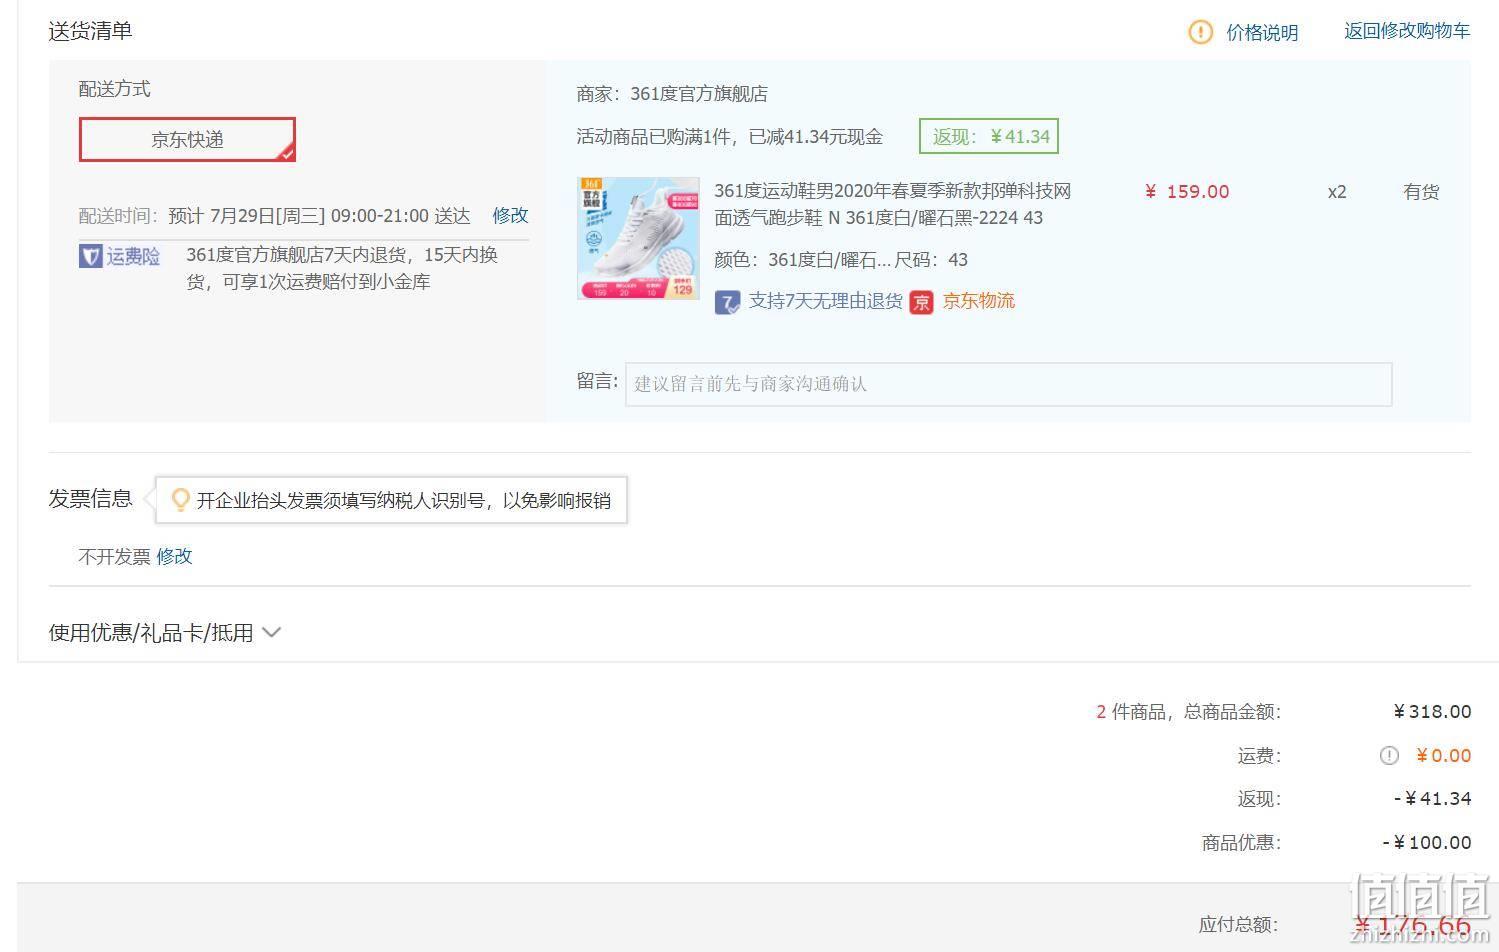Click the red 京 logistics icon
The width and height of the screenshot is (1499, 952).
pos(921,301)
